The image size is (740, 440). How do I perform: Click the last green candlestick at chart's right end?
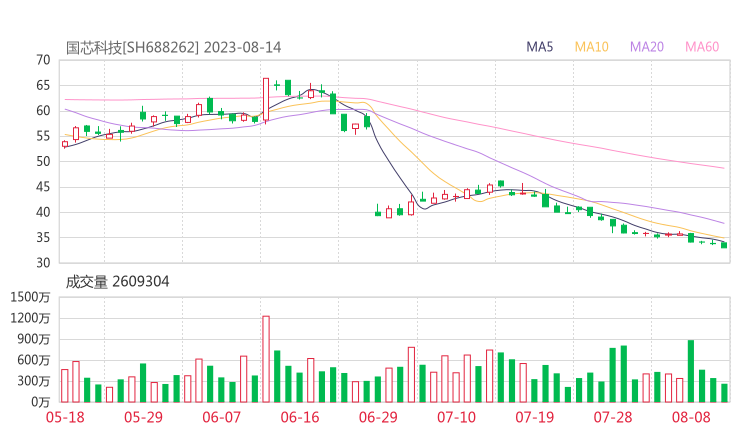click(x=724, y=245)
